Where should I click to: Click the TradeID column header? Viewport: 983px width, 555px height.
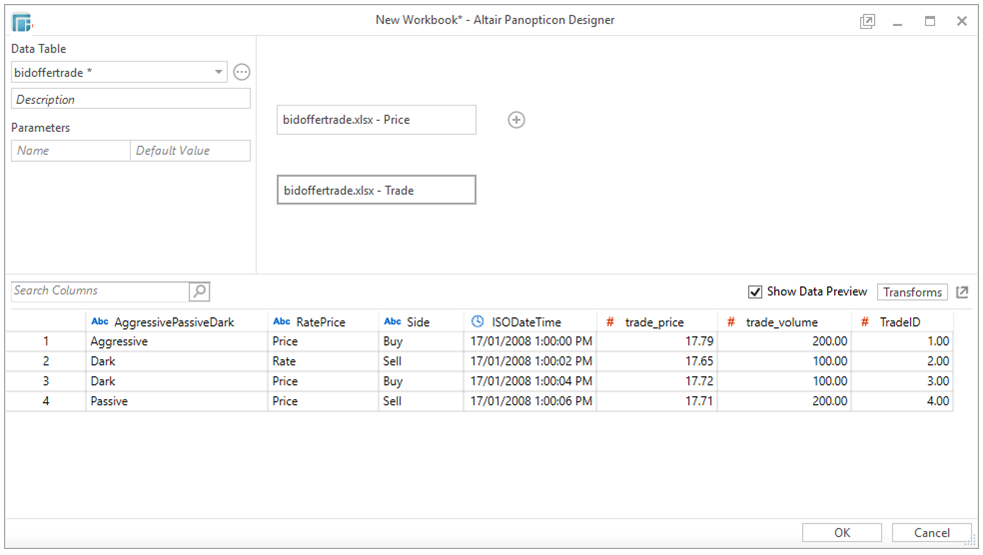(x=902, y=322)
